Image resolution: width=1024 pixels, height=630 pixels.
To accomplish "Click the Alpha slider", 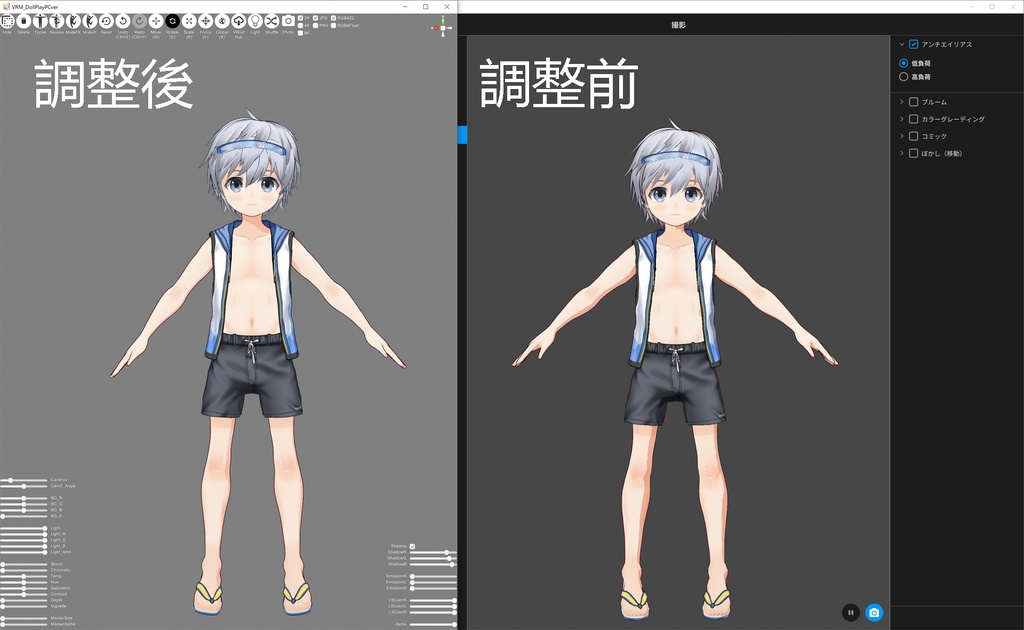I will pos(433,624).
